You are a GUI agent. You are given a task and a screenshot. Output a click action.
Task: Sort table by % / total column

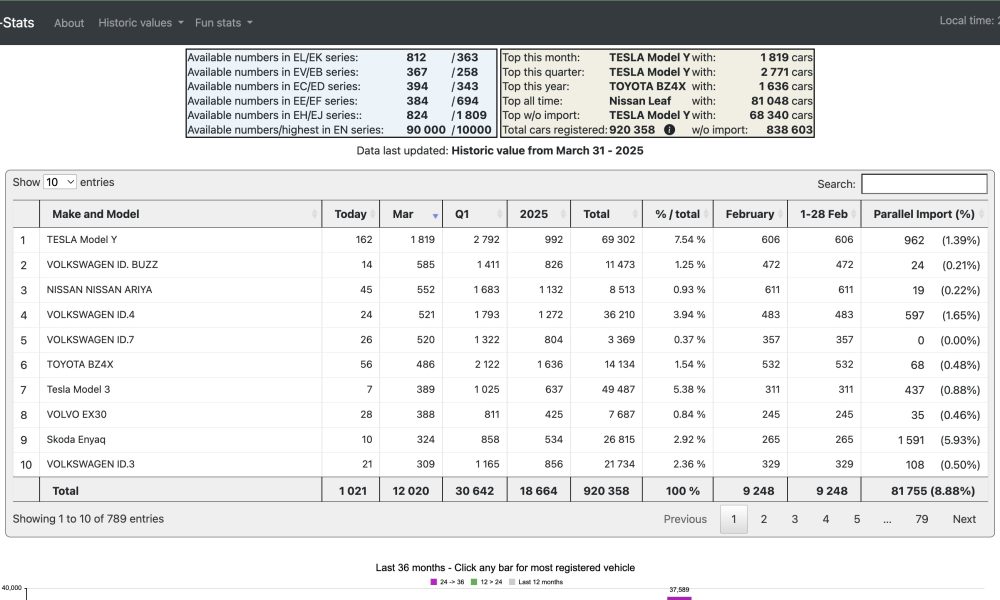click(678, 214)
